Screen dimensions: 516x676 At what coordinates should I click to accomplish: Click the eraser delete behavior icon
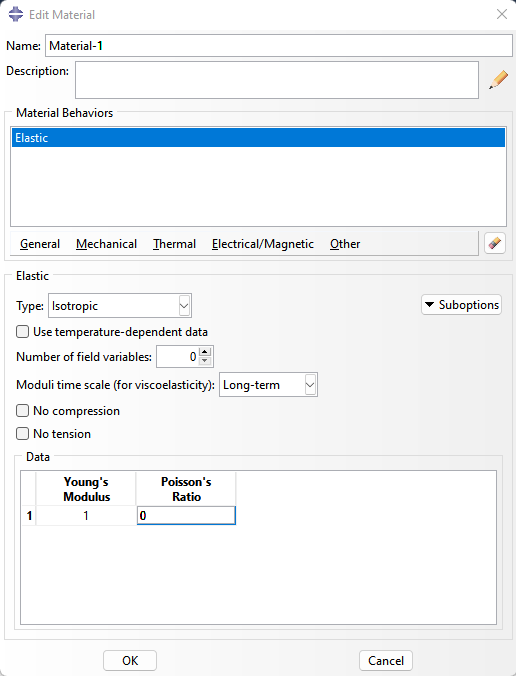point(494,244)
